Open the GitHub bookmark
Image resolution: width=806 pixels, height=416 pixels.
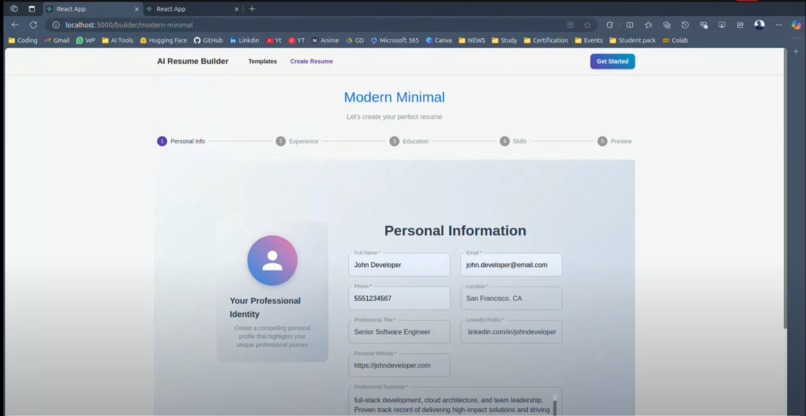[x=208, y=40]
